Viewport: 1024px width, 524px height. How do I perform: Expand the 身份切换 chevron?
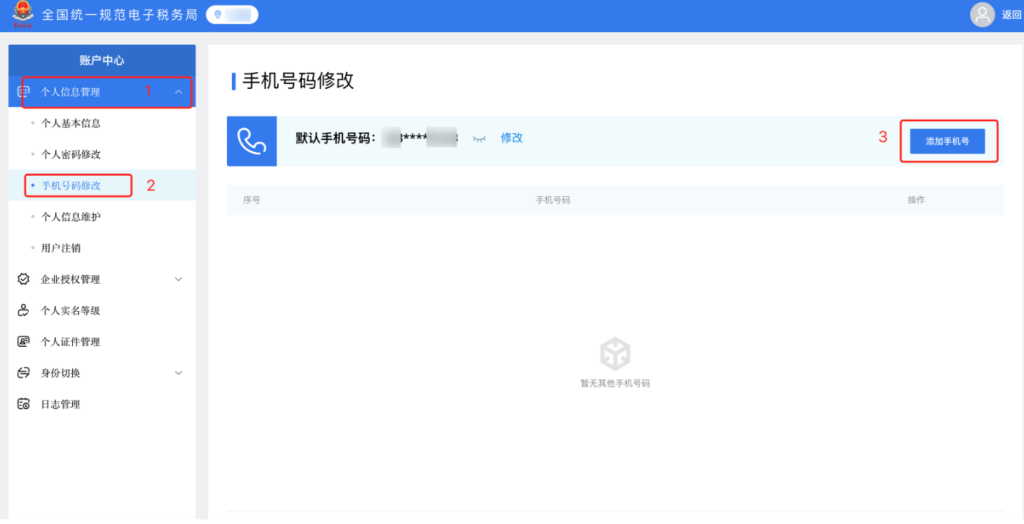(x=178, y=373)
